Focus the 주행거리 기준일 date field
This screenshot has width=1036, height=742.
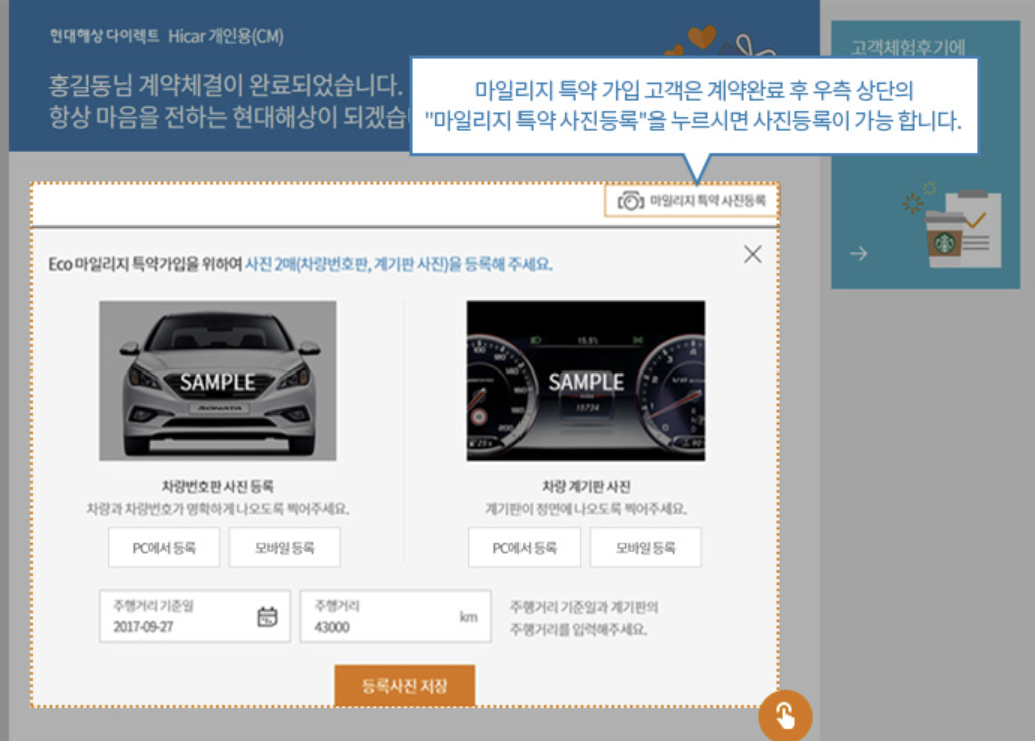(x=194, y=616)
